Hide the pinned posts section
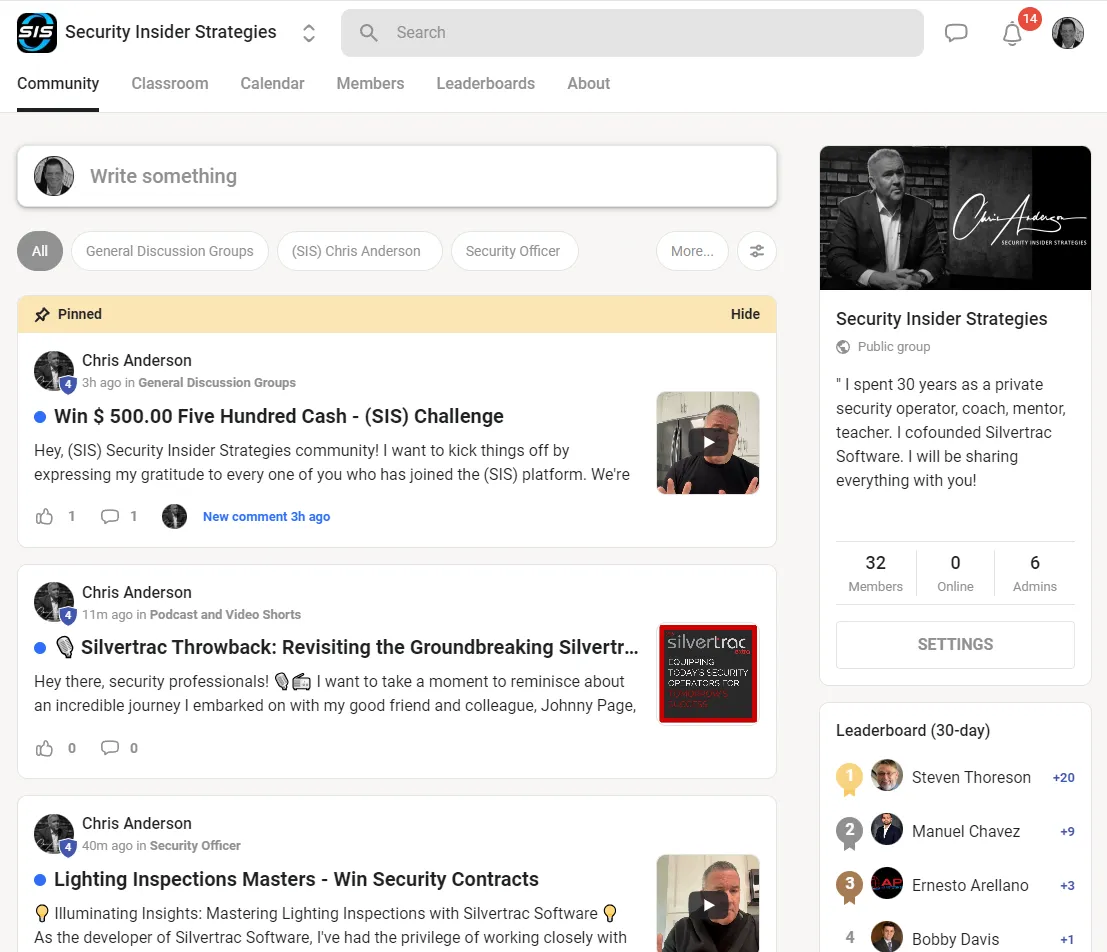The height and width of the screenshot is (952, 1107). tap(745, 314)
